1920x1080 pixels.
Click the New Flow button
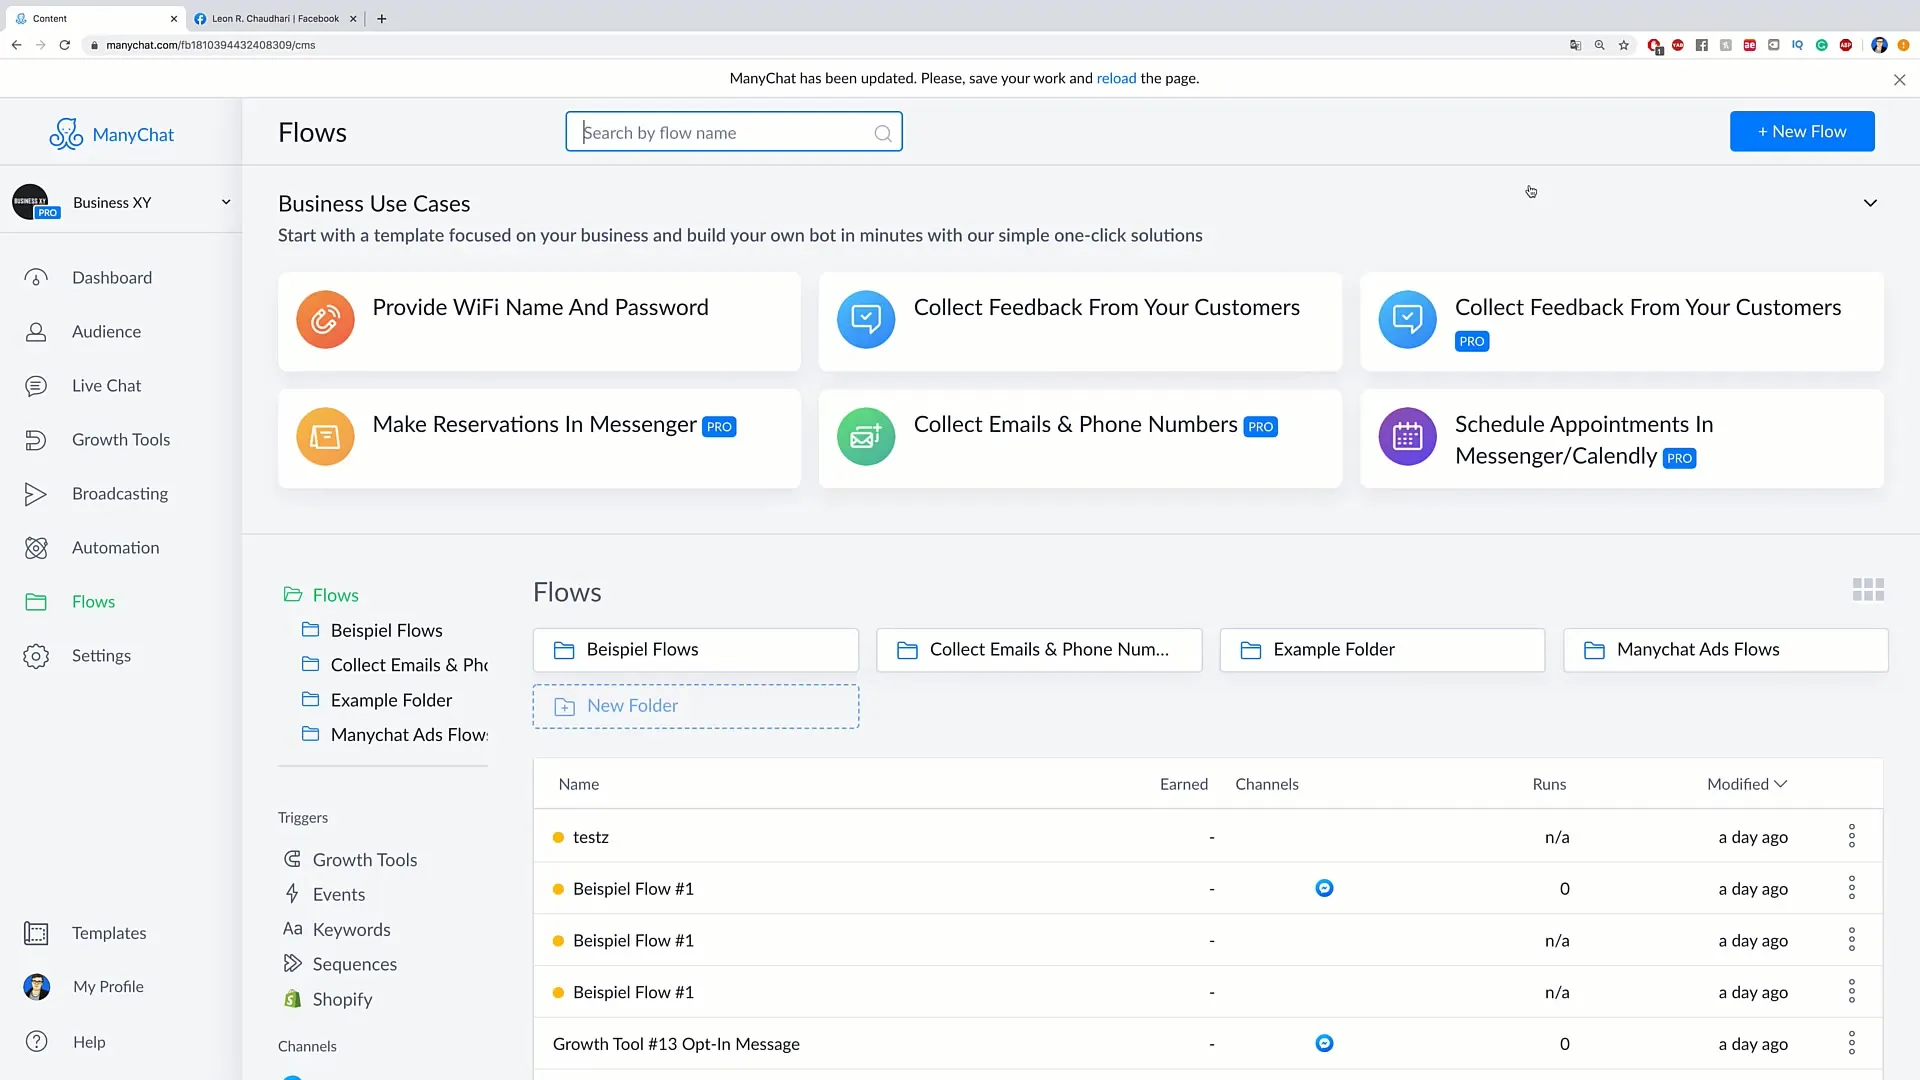1803,131
